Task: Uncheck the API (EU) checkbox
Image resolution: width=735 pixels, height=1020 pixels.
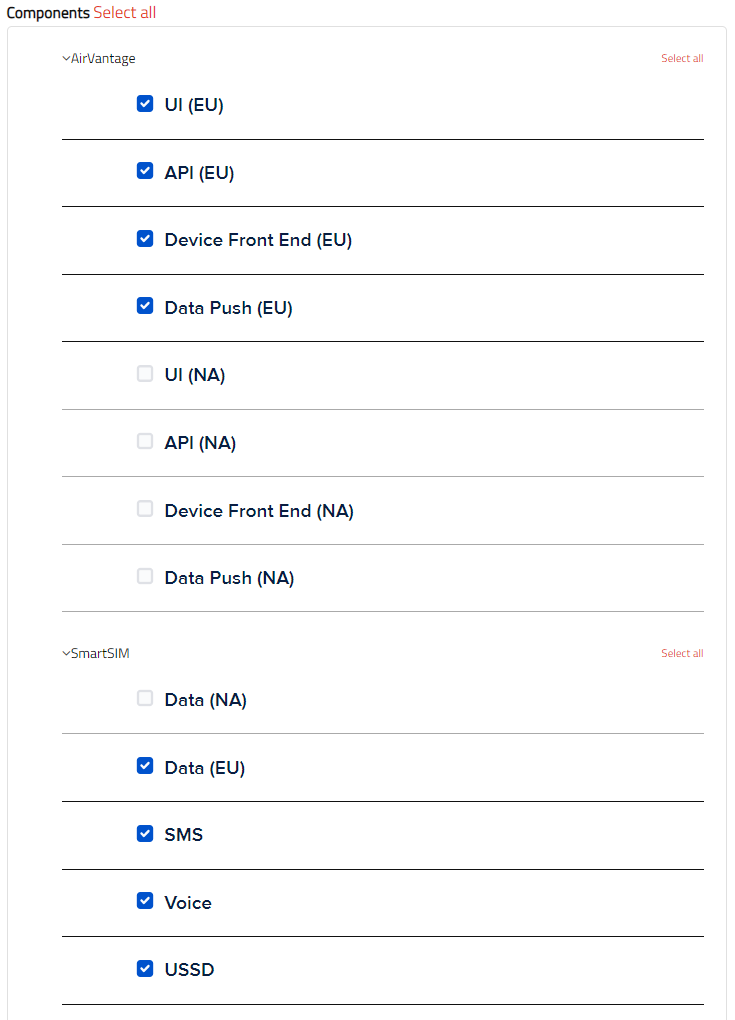Action: pyautogui.click(x=145, y=171)
